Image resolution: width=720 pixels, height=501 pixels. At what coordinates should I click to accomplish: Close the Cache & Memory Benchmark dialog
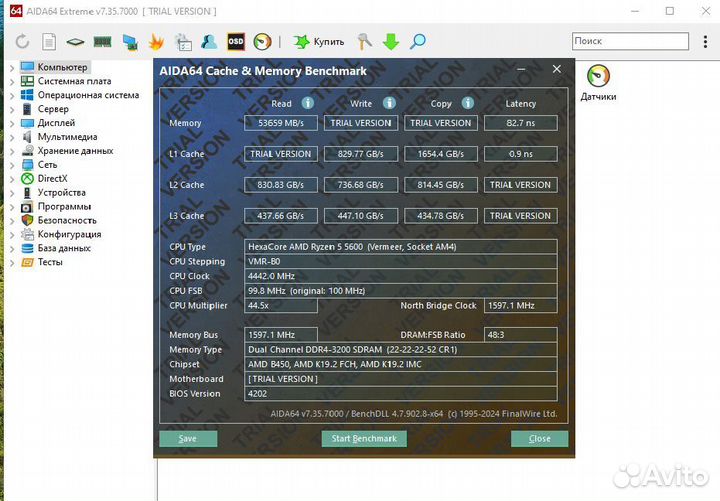click(x=556, y=70)
